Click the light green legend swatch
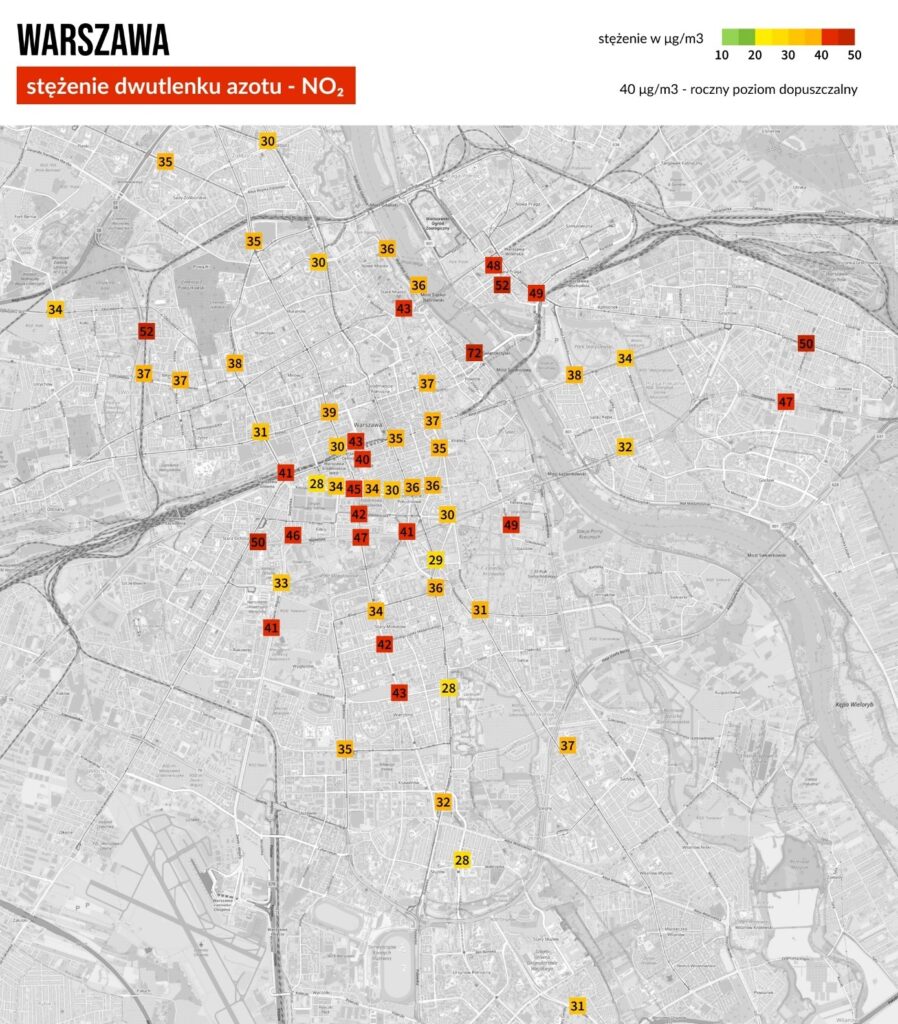This screenshot has height=1024, width=898. [x=730, y=37]
